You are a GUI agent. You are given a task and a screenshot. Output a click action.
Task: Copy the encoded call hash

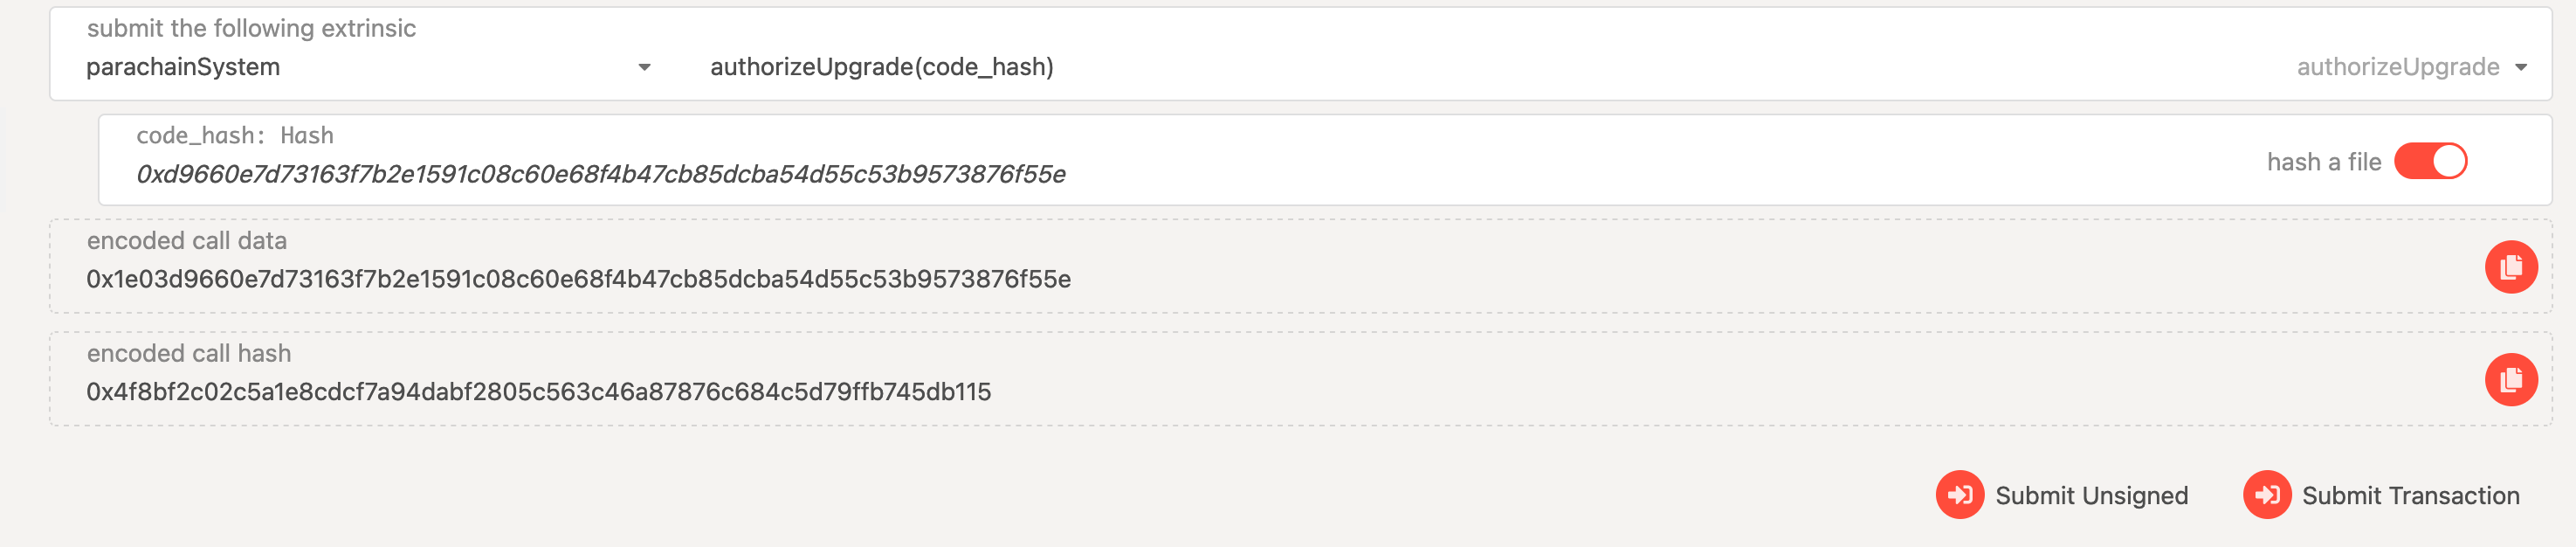coord(2511,380)
